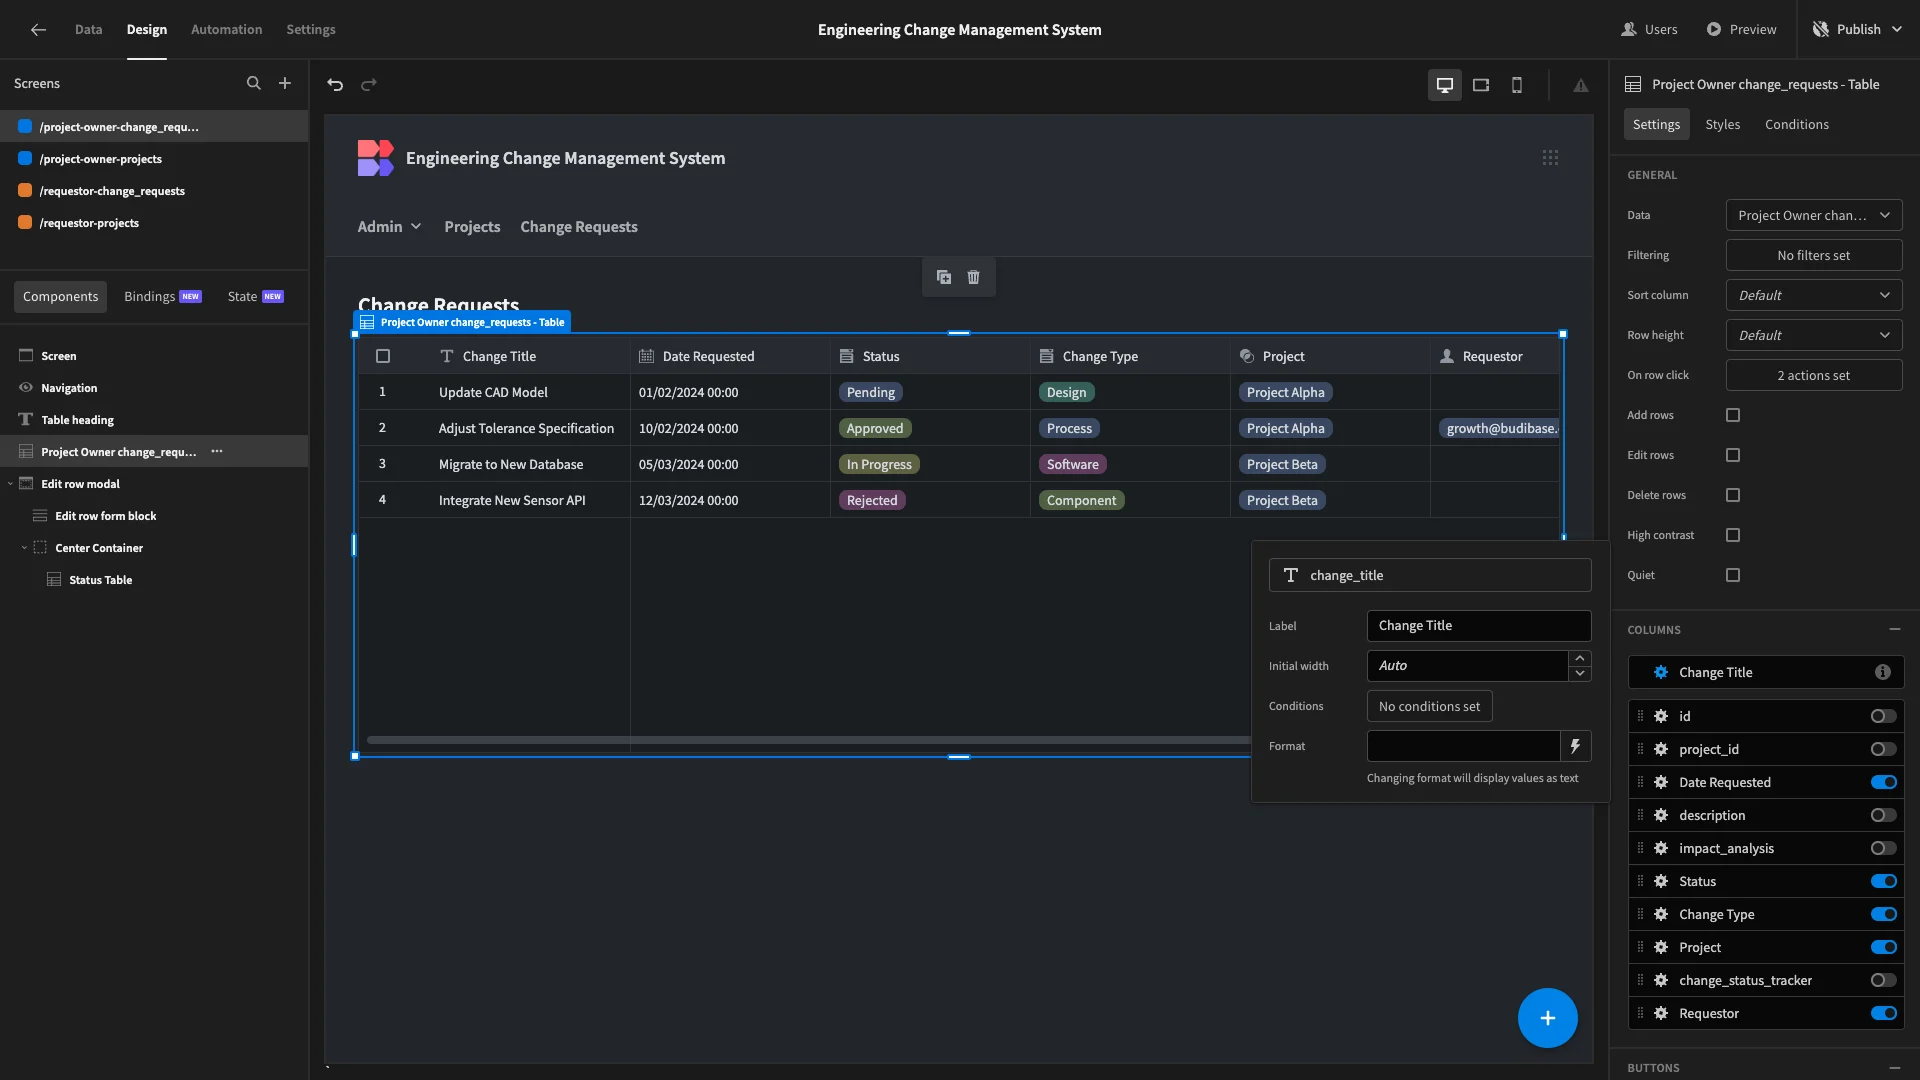The width and height of the screenshot is (1920, 1080).
Task: Enable the Add rows checkbox
Action: coord(1733,415)
